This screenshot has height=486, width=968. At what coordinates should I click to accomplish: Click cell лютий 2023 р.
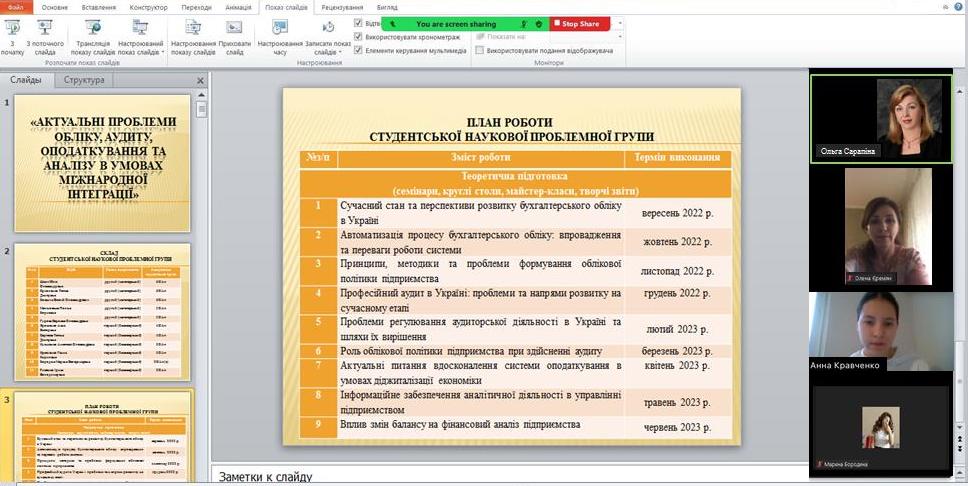677,329
